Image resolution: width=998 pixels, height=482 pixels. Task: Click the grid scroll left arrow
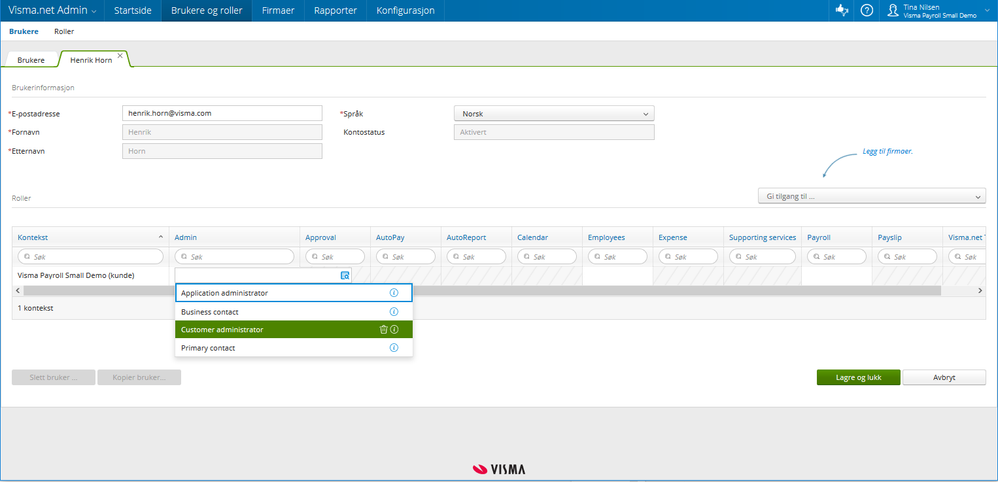[x=17, y=290]
